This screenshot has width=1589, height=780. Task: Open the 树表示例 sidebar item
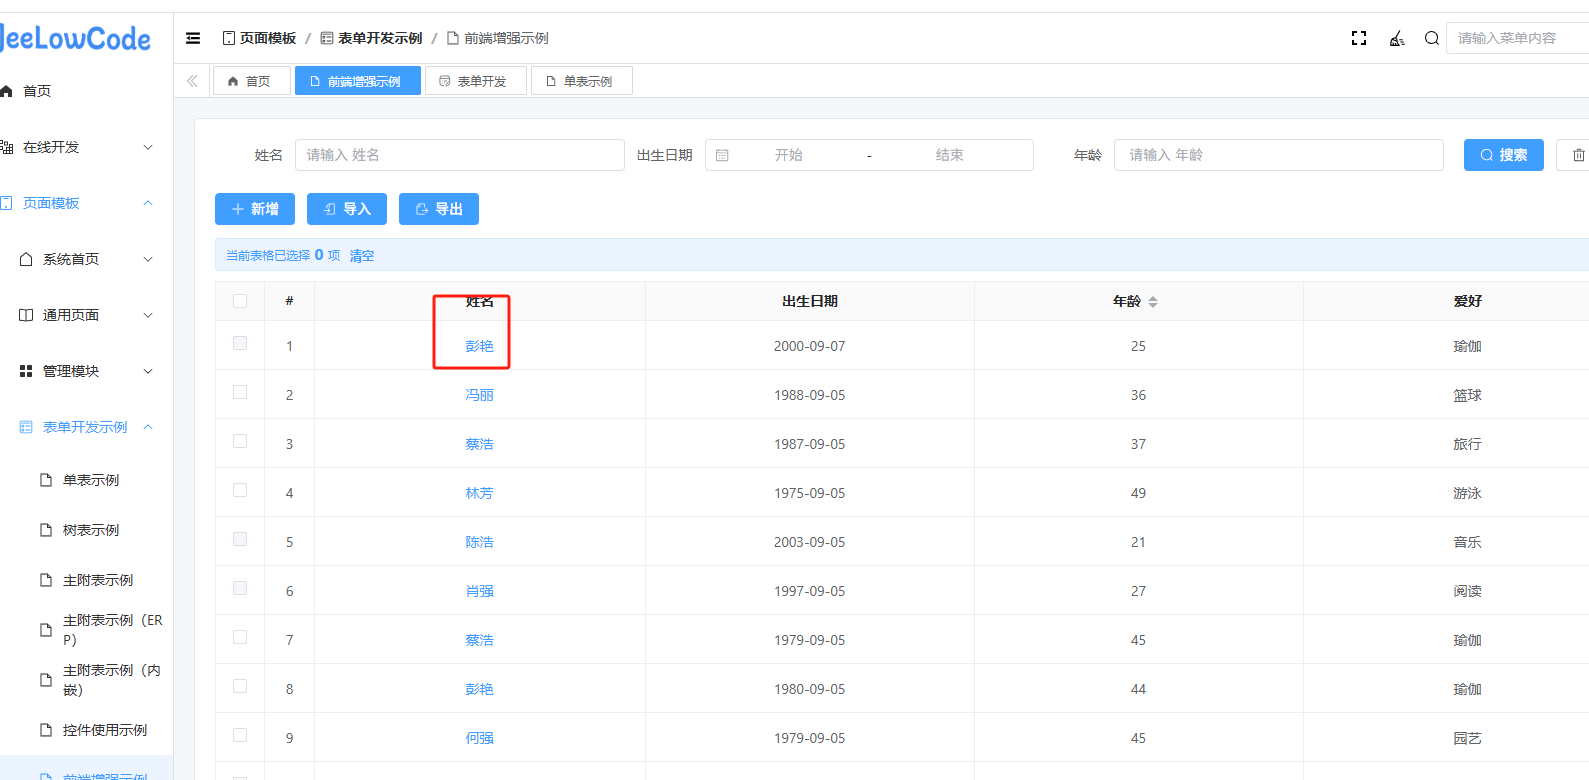click(90, 530)
